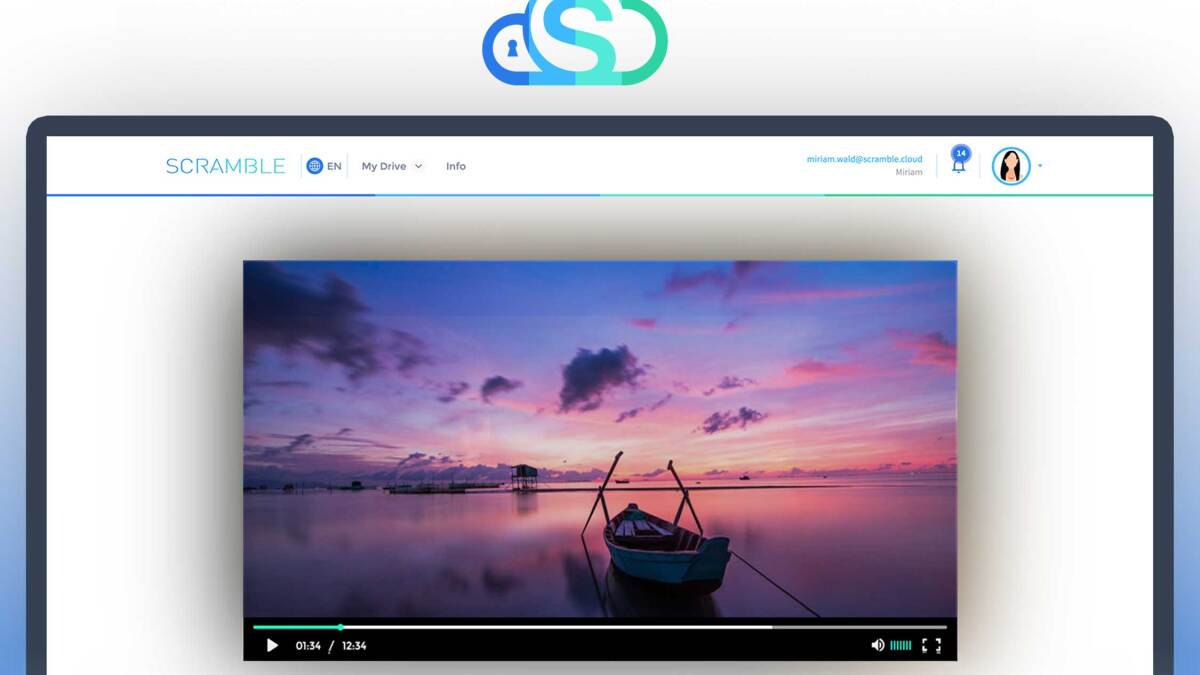Click the elapsed time 01:34 label
The image size is (1200, 675).
click(308, 646)
